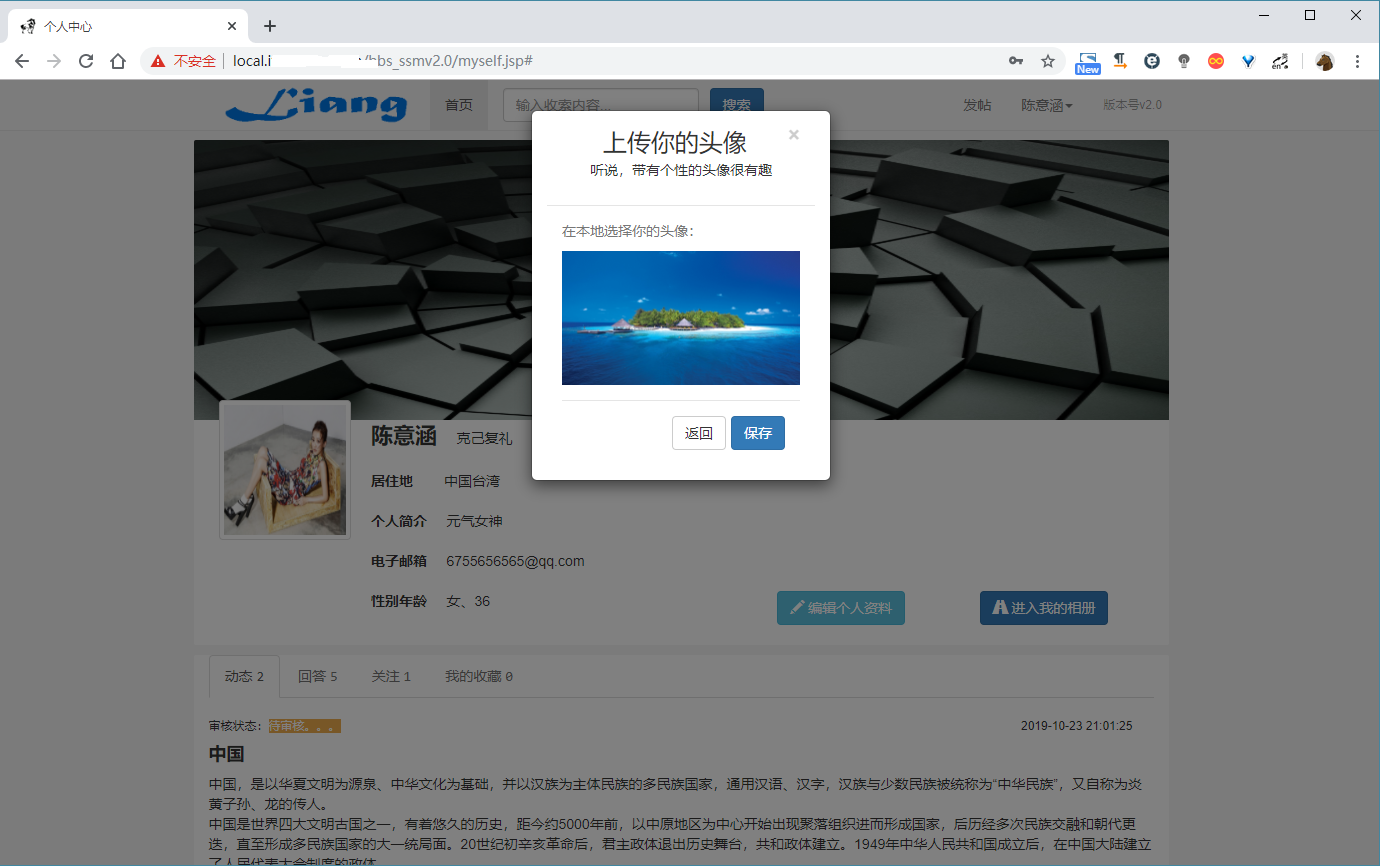Viewport: 1380px width, 866px height.
Task: Close the 个人中心 browser tab
Action: tap(232, 26)
